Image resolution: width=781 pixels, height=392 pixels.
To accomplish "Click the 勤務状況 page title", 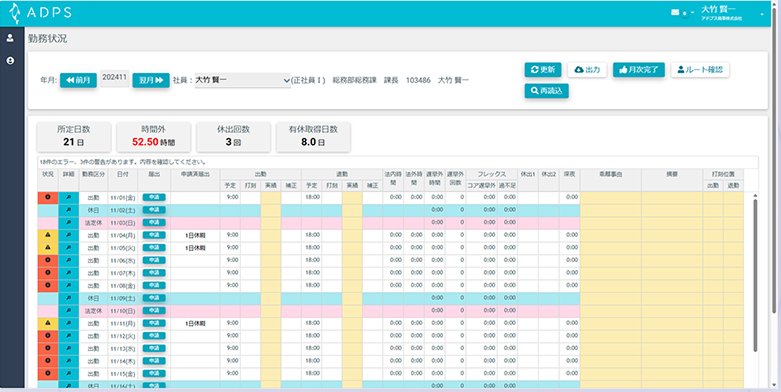I will pos(47,39).
